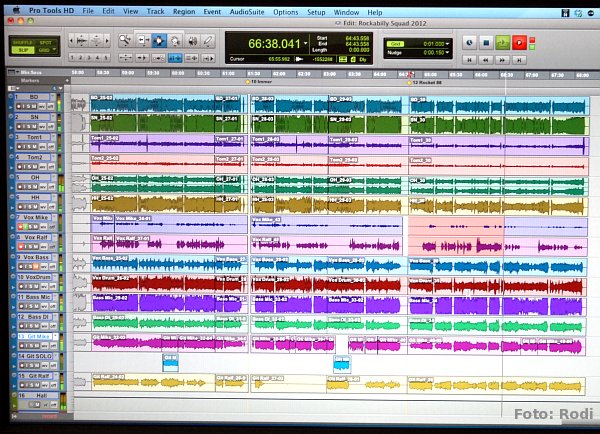600x434 pixels.
Task: Click the green Play button
Action: 503,42
